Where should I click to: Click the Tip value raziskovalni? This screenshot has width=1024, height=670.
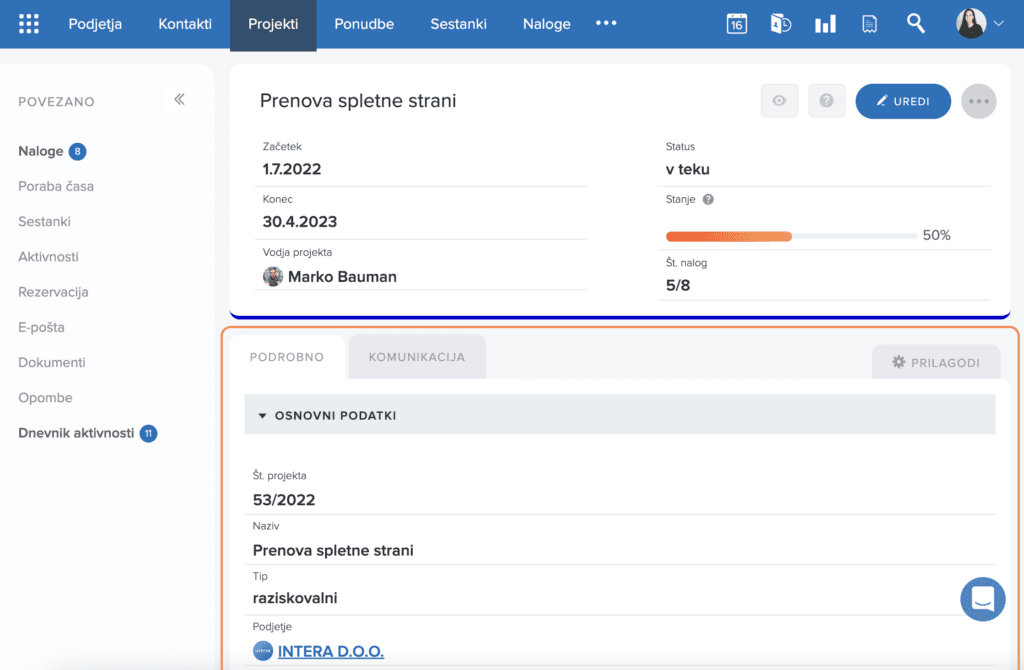tap(295, 598)
